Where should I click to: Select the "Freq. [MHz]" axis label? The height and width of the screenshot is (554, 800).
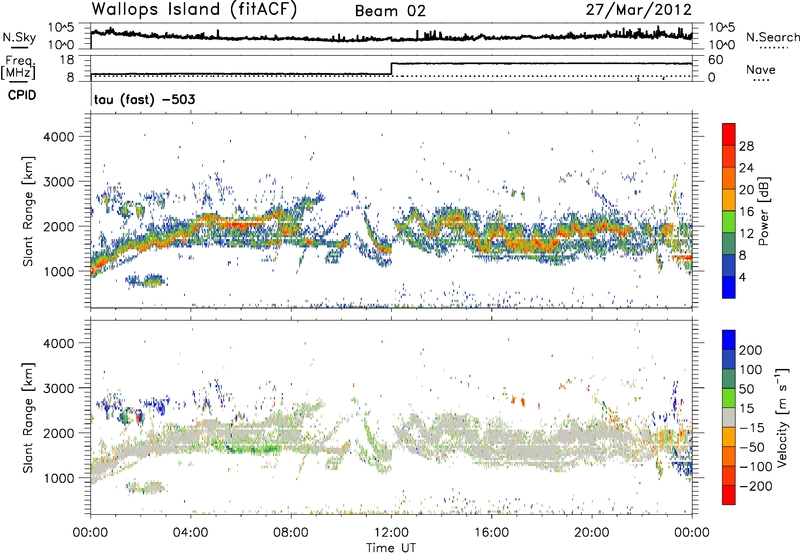(18, 67)
